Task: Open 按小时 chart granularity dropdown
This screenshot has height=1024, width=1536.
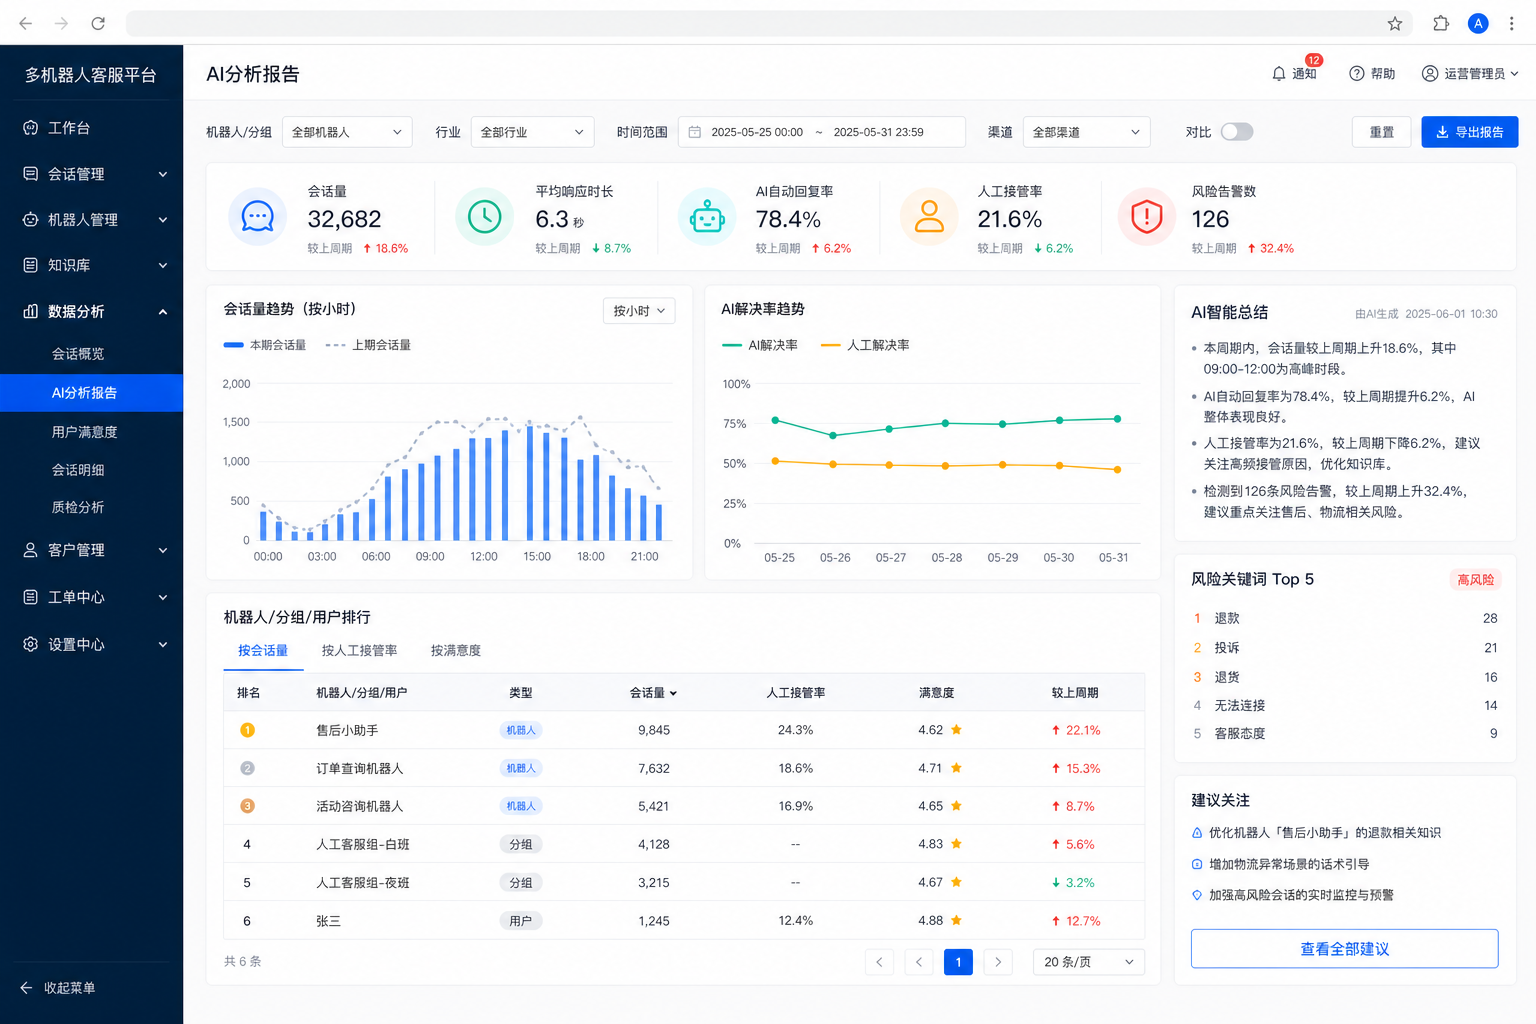Action: click(639, 311)
